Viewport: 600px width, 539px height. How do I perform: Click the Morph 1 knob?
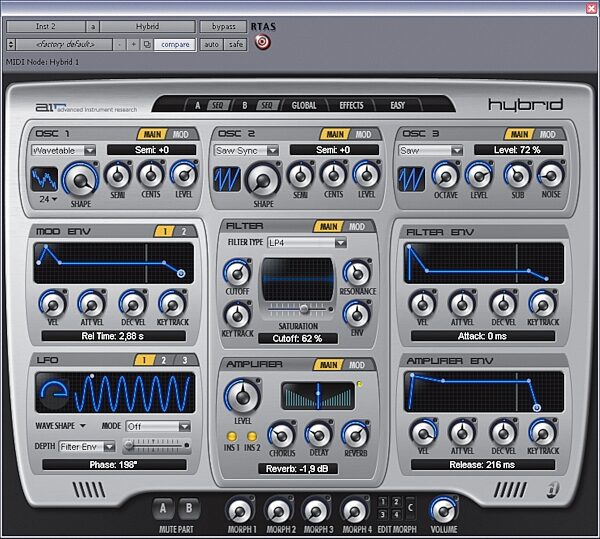(x=240, y=511)
